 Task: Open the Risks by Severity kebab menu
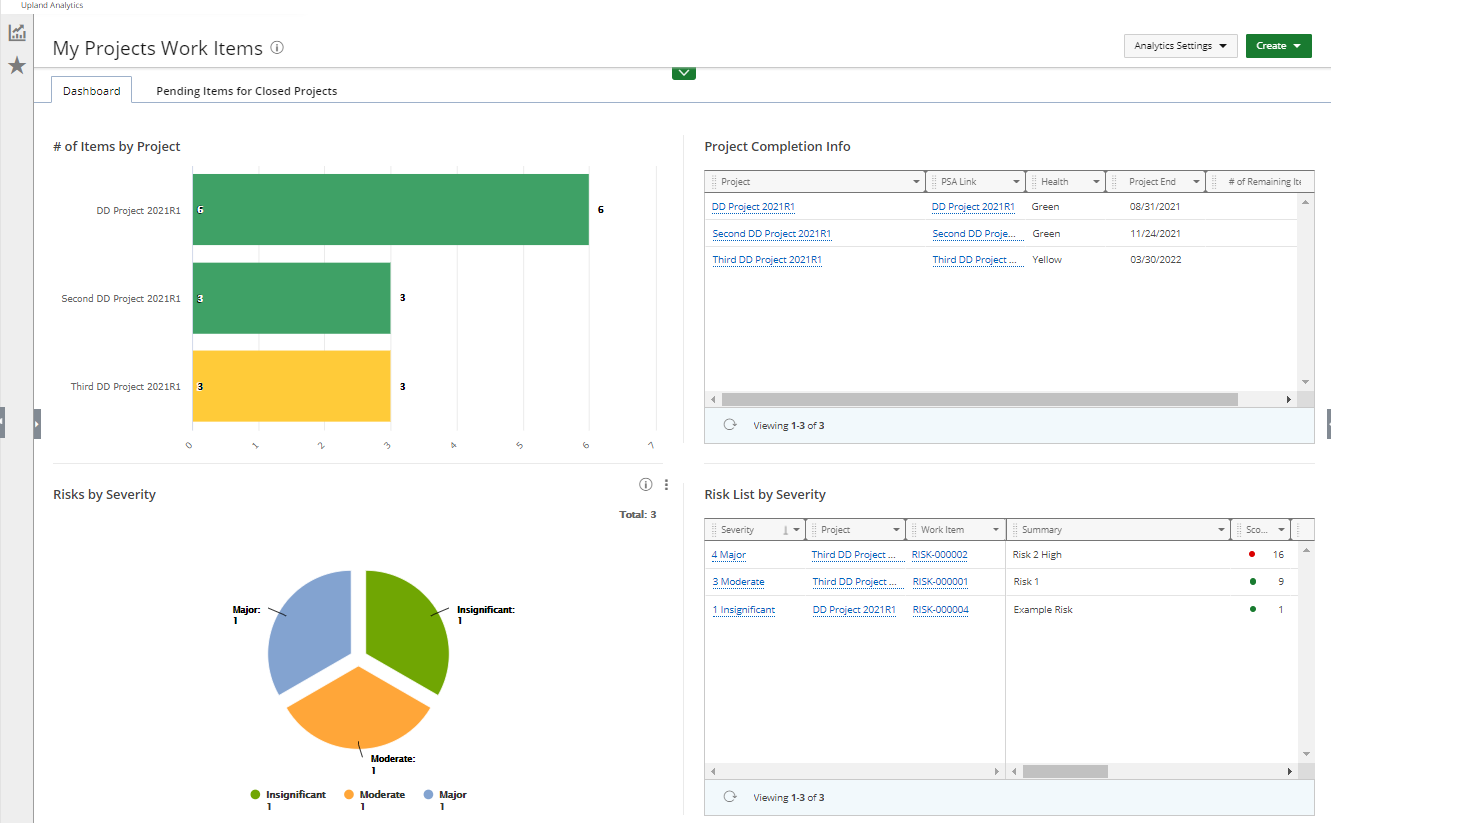(x=666, y=485)
